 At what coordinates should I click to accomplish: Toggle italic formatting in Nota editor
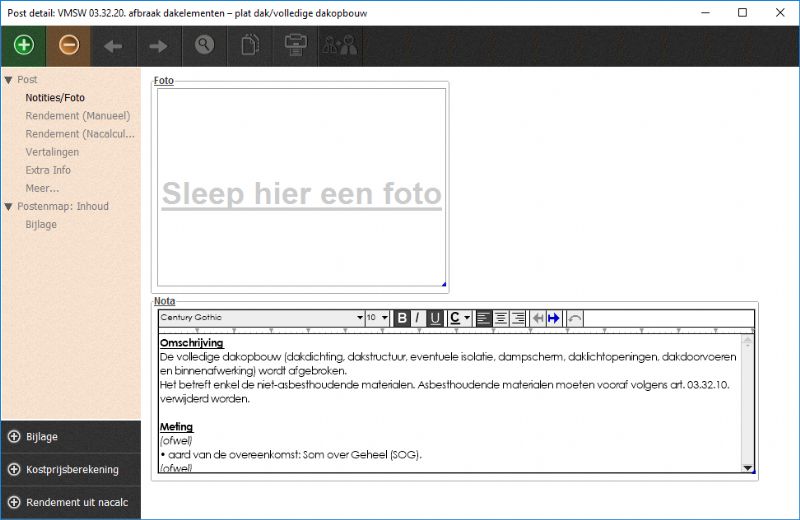tap(417, 318)
